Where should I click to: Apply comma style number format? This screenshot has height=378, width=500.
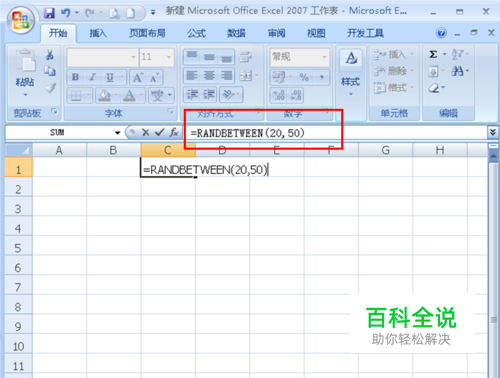pyautogui.click(x=321, y=77)
